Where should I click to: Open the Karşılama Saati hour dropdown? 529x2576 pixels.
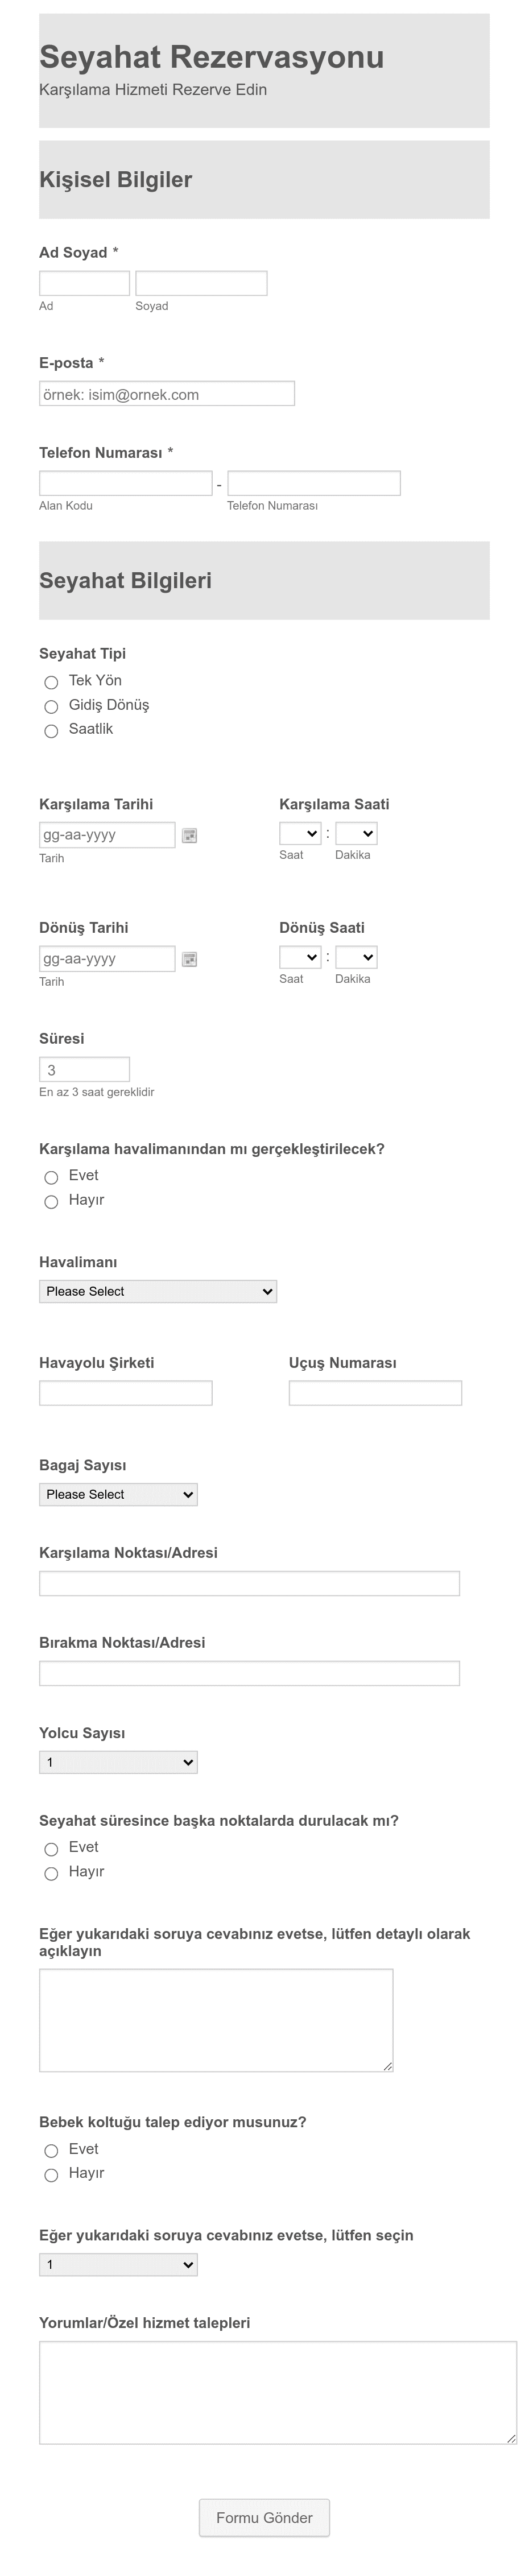(x=300, y=833)
